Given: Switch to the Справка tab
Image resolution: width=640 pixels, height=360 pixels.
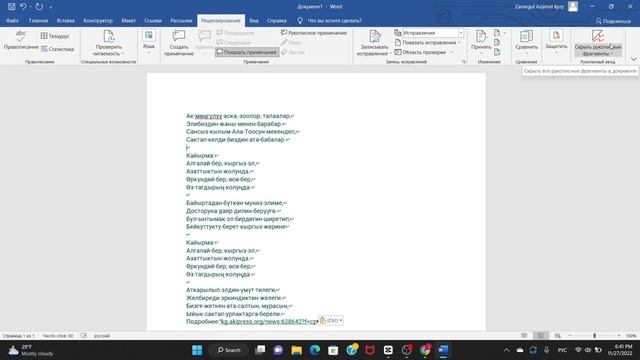Looking at the screenshot, I should point(277,20).
